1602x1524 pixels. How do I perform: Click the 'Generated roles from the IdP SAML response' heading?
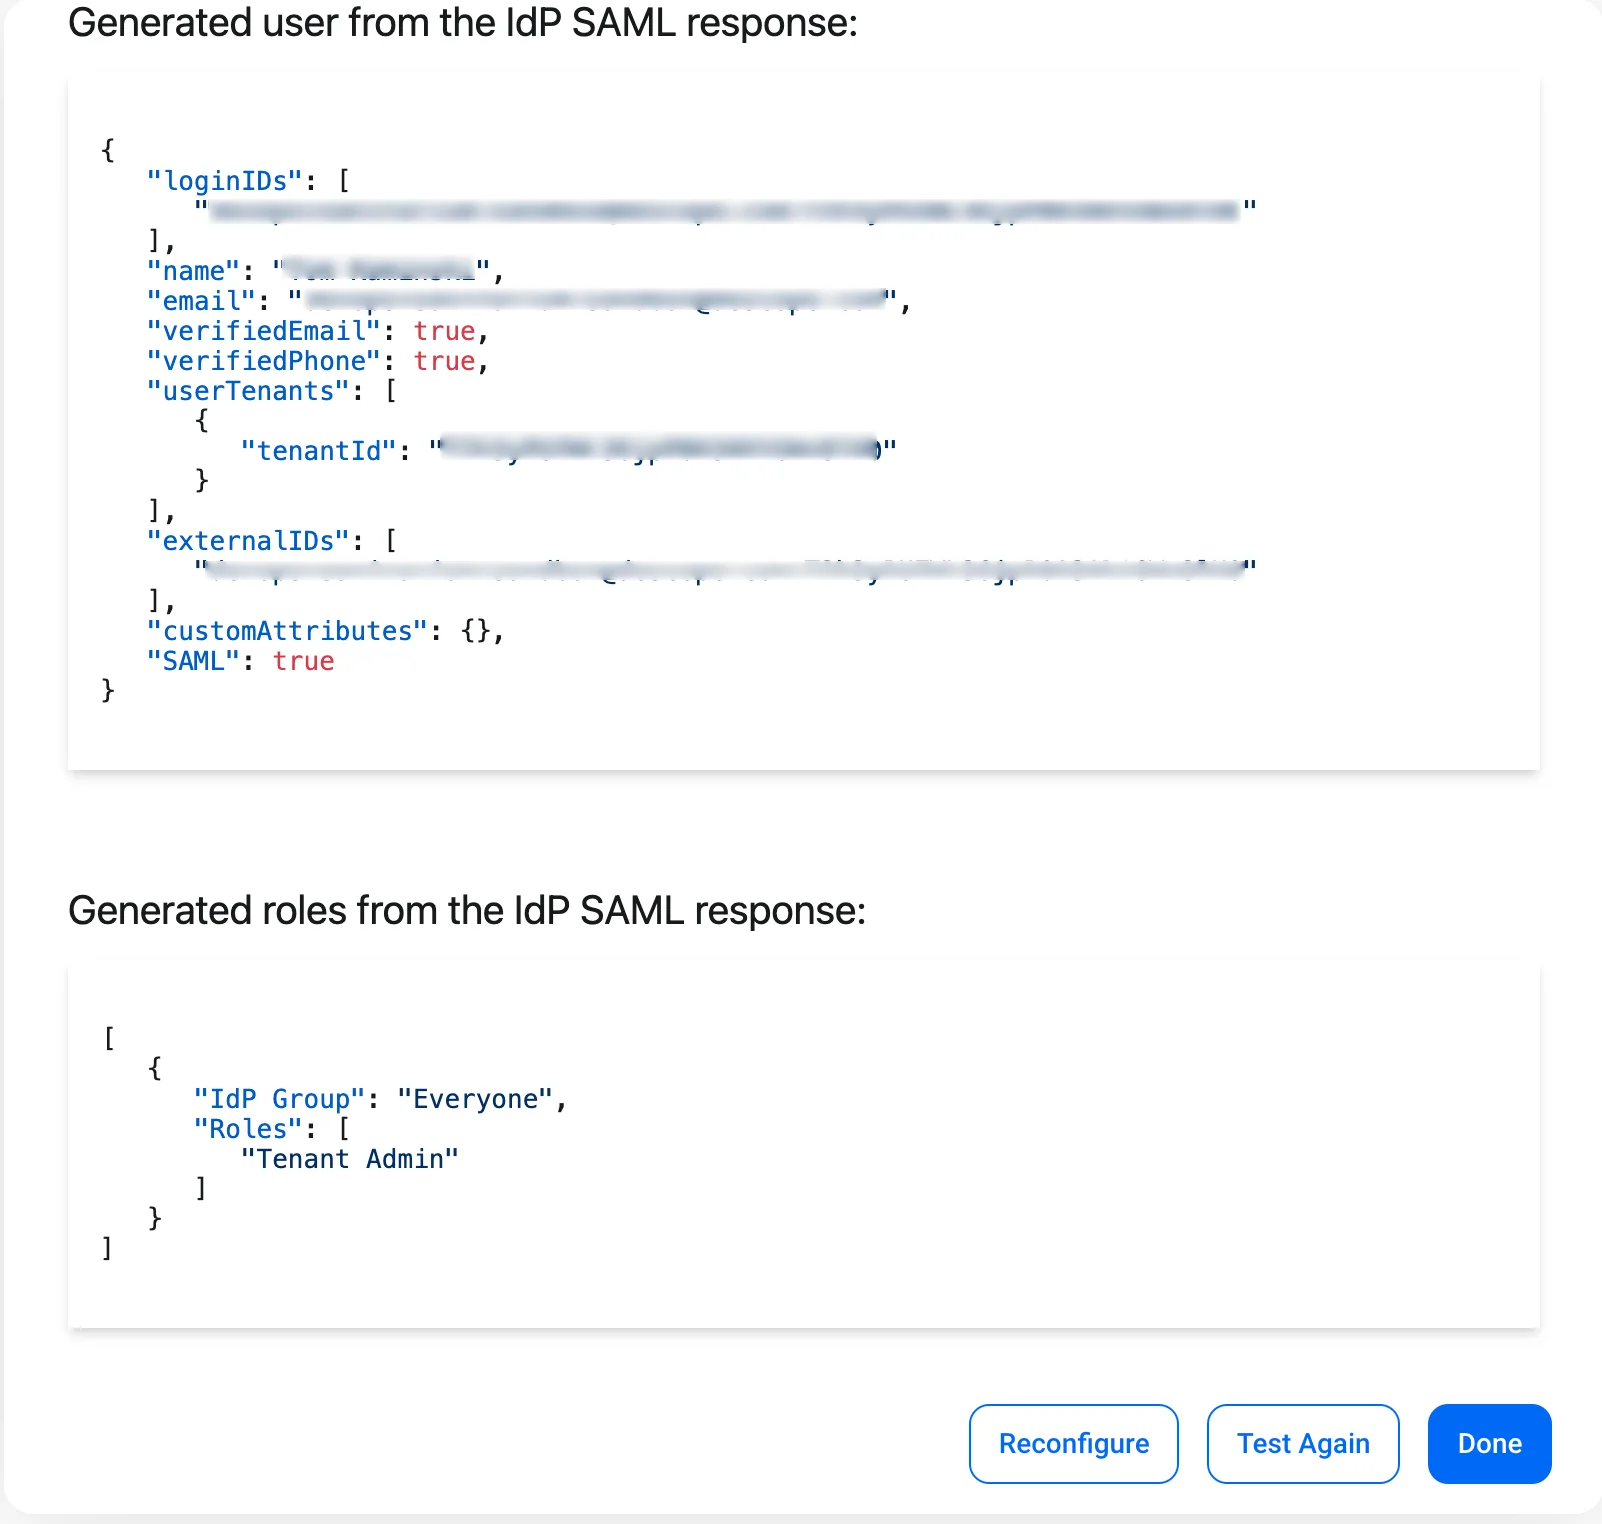click(x=467, y=911)
